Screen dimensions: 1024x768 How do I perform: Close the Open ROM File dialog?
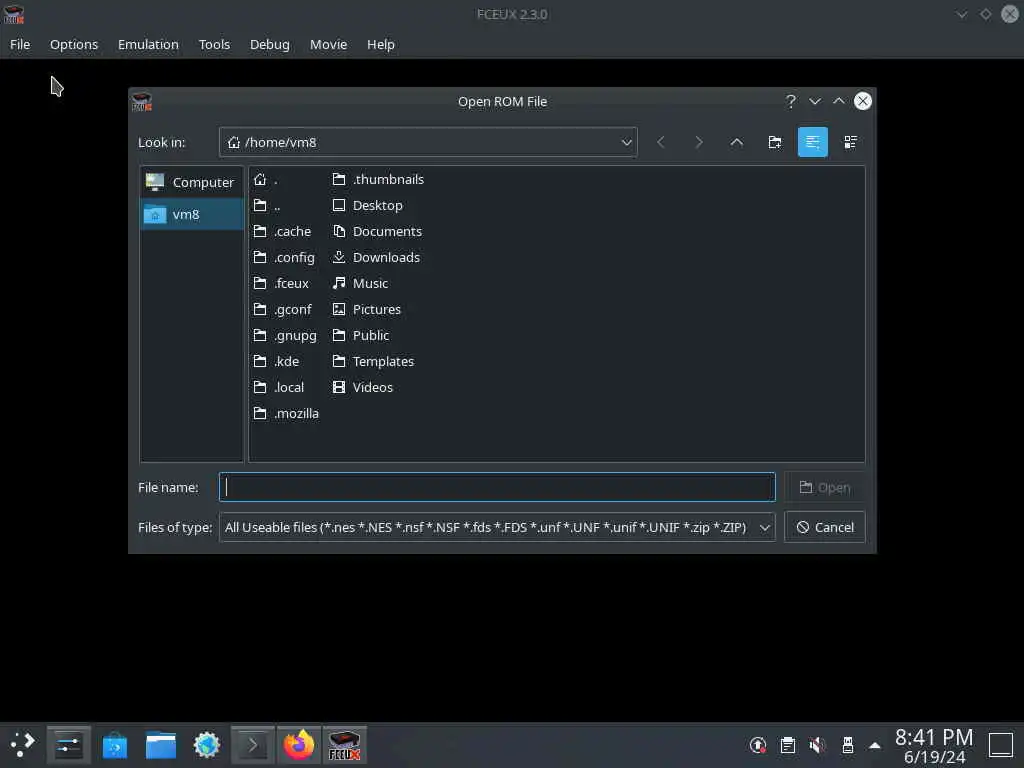coord(863,101)
